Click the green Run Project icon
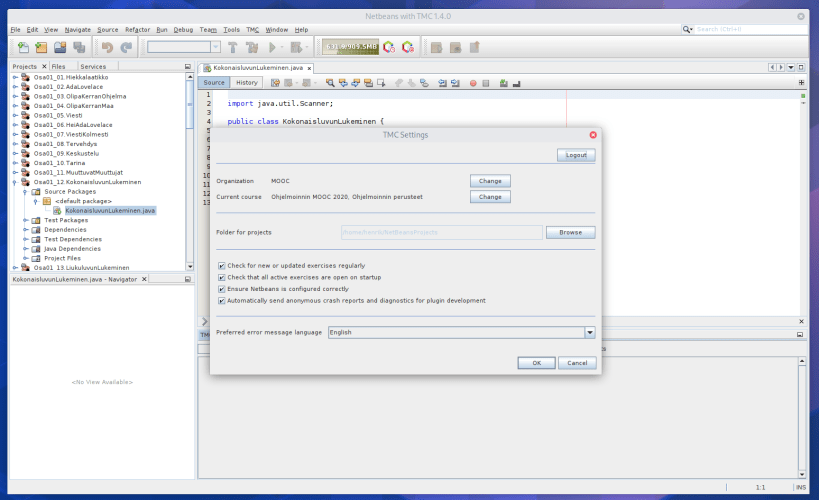The height and width of the screenshot is (500, 819). [272, 48]
